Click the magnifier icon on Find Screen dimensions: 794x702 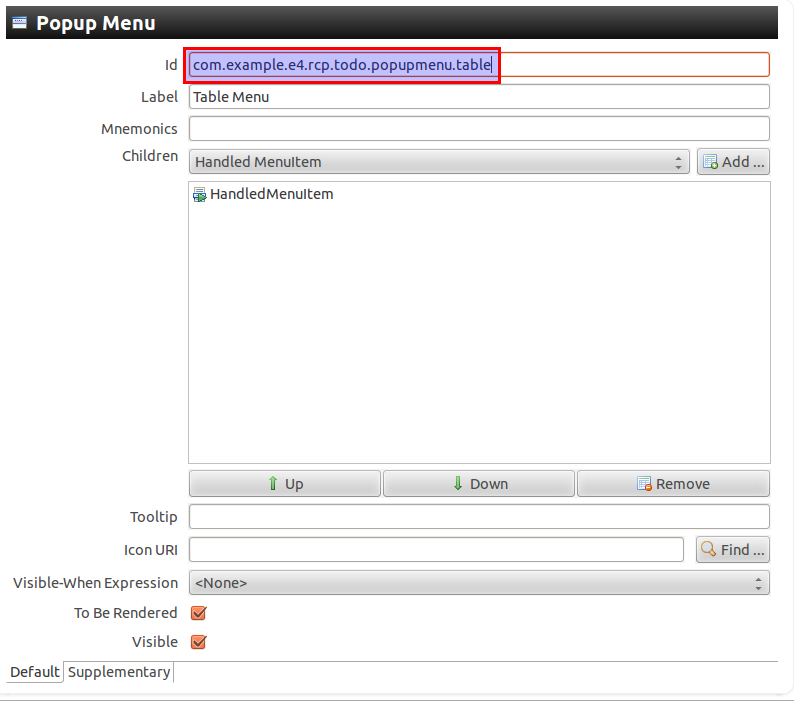click(x=709, y=549)
